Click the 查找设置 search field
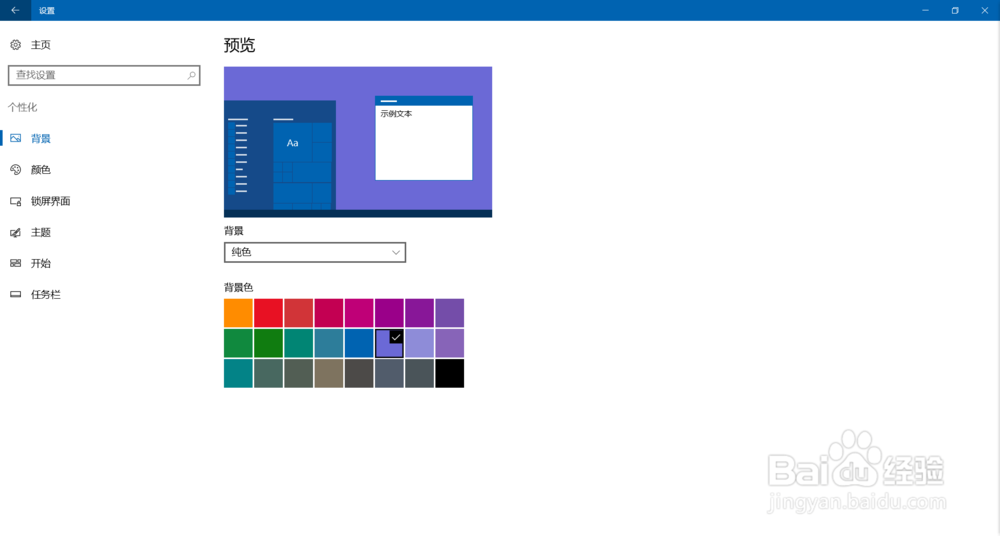1000x536 pixels. coord(104,75)
